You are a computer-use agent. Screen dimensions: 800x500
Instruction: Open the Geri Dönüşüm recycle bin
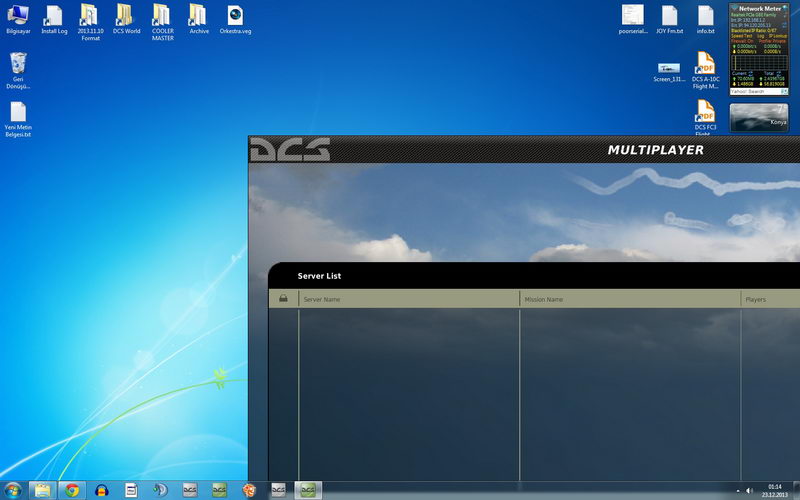click(18, 70)
